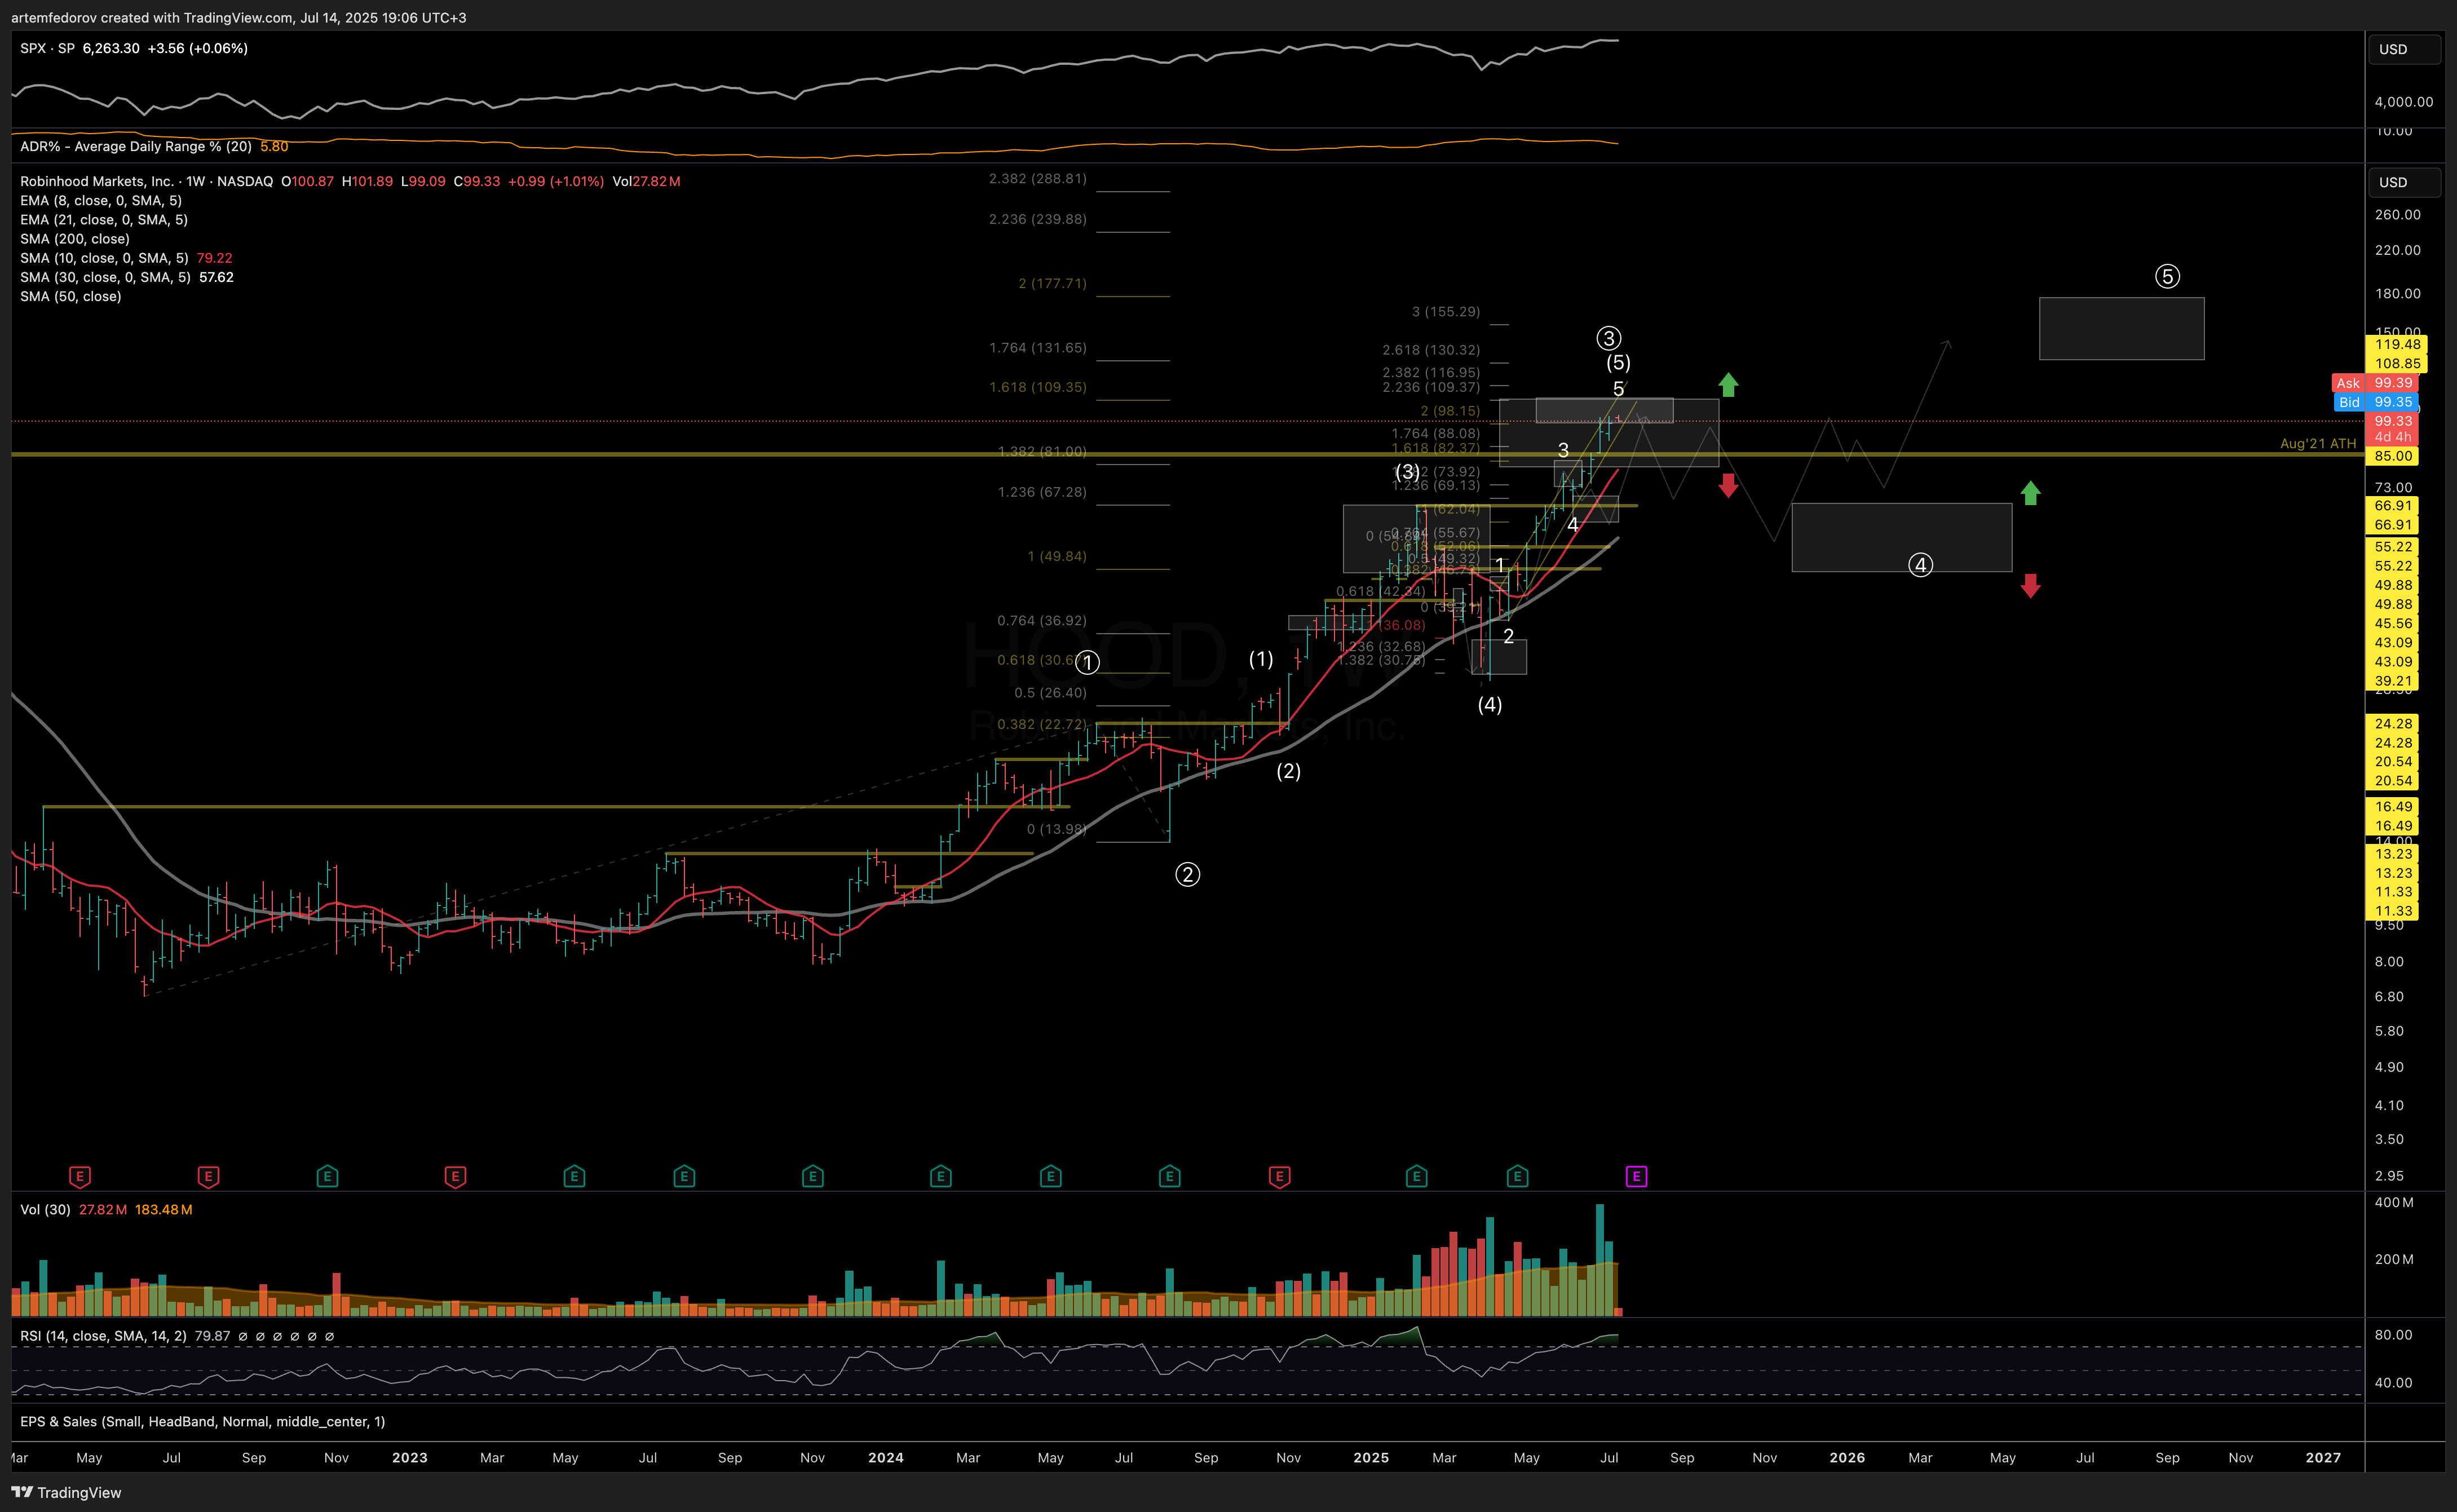Click the Aug'21 ATH line label
The width and height of the screenshot is (2457, 1512).
point(2318,443)
